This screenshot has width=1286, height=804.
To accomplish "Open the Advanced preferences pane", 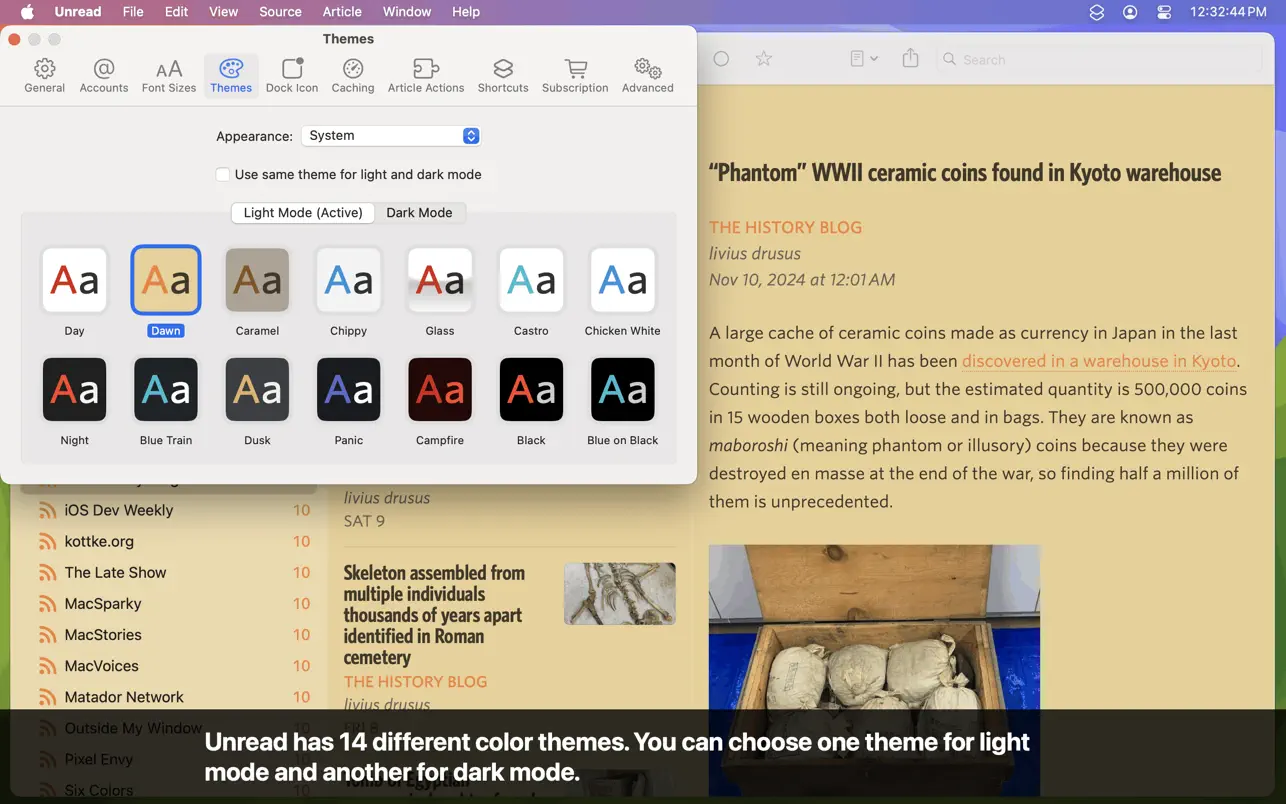I will 648,76.
